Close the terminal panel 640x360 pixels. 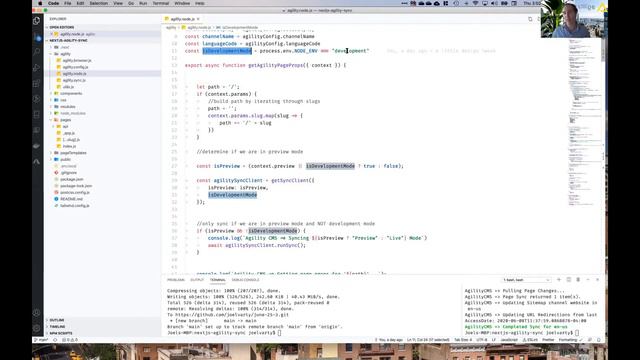click(x=598, y=280)
